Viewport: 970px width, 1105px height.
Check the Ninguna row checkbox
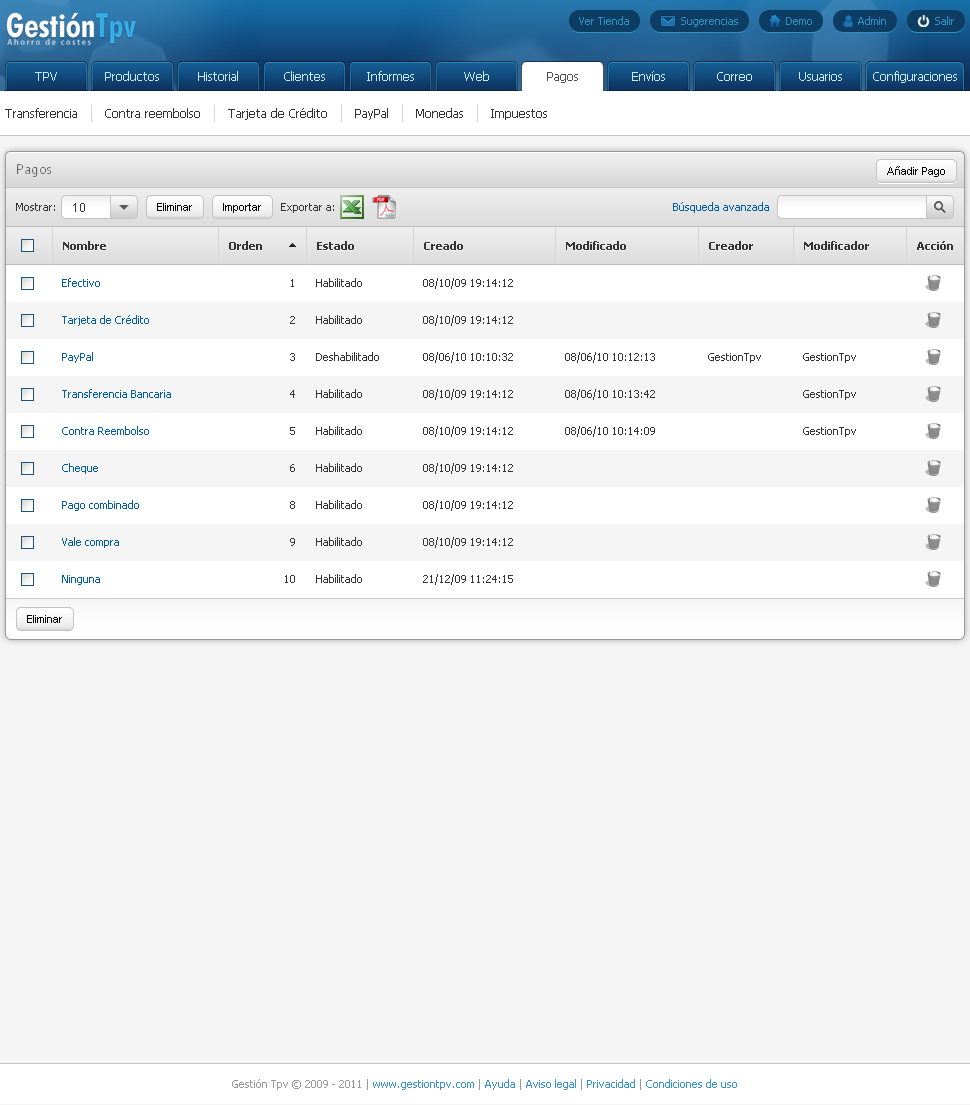[x=27, y=579]
